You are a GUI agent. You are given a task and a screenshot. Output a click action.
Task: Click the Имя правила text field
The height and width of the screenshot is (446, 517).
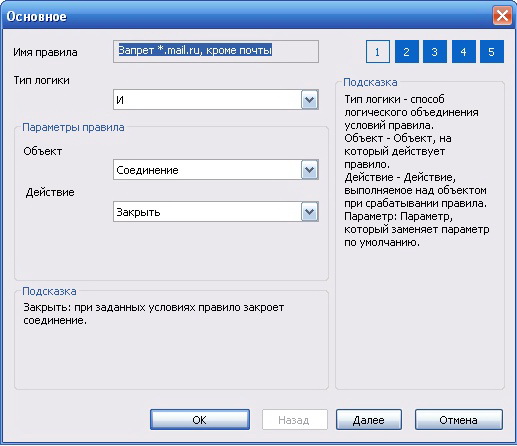[216, 51]
